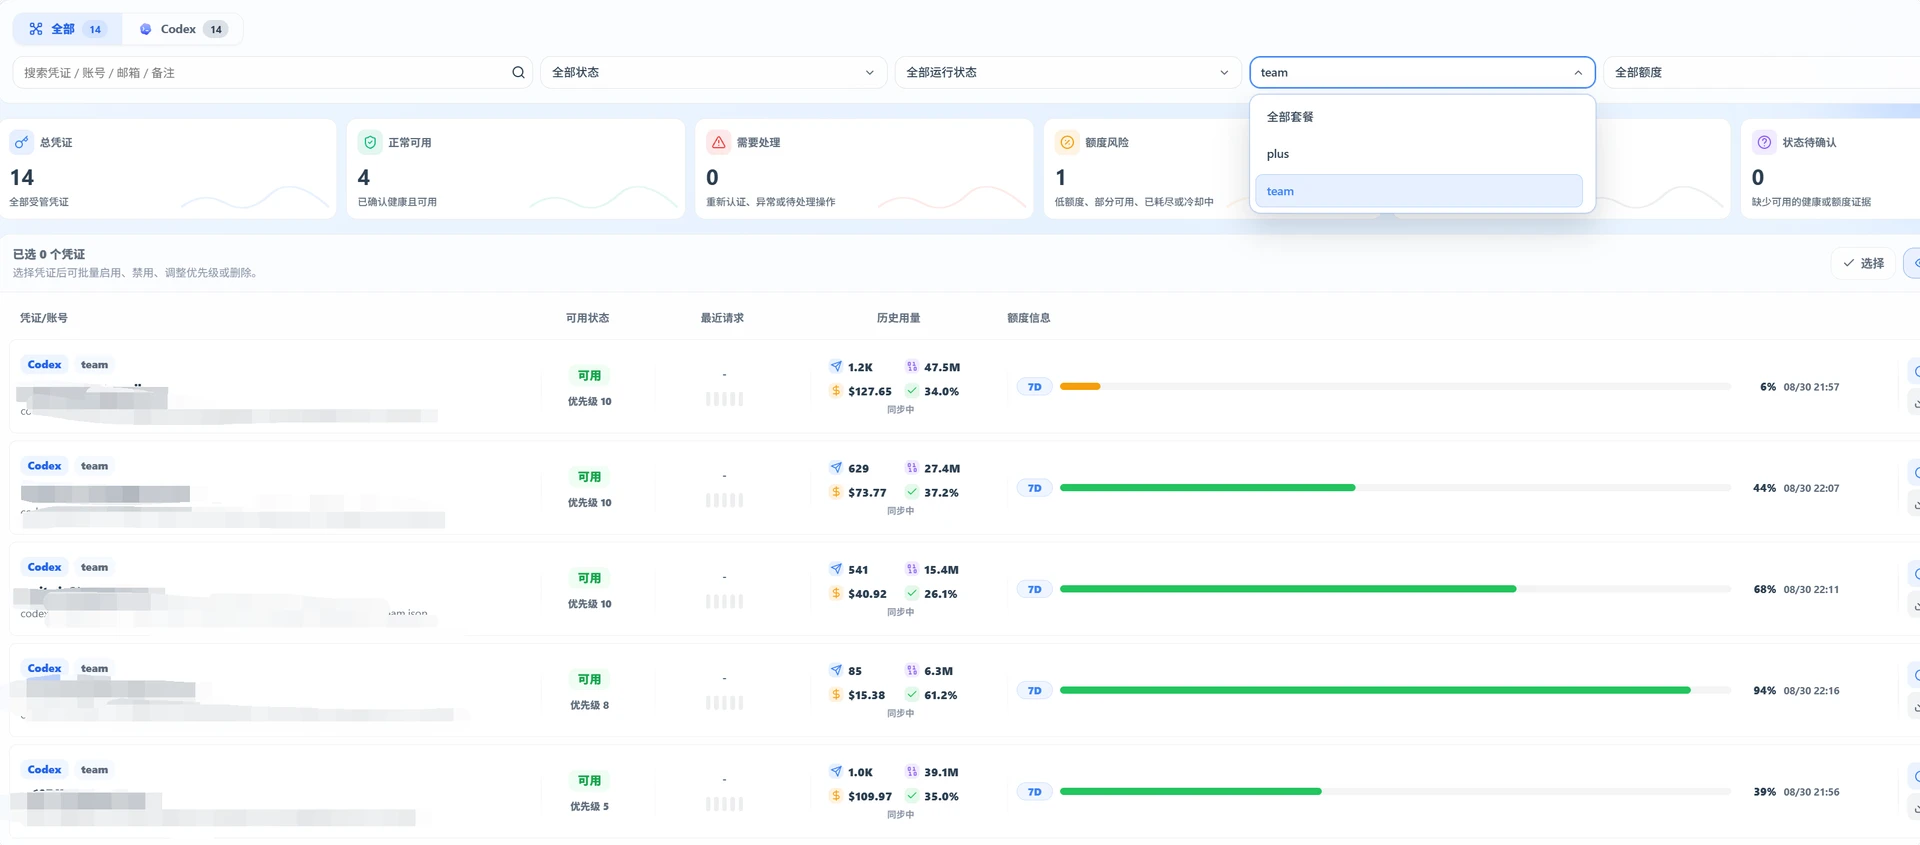Click the 选择 button
The width and height of the screenshot is (1920, 845).
[x=1863, y=263]
